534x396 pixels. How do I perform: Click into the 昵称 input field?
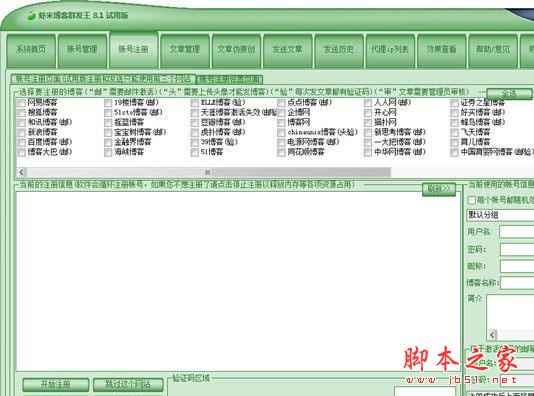click(517, 266)
